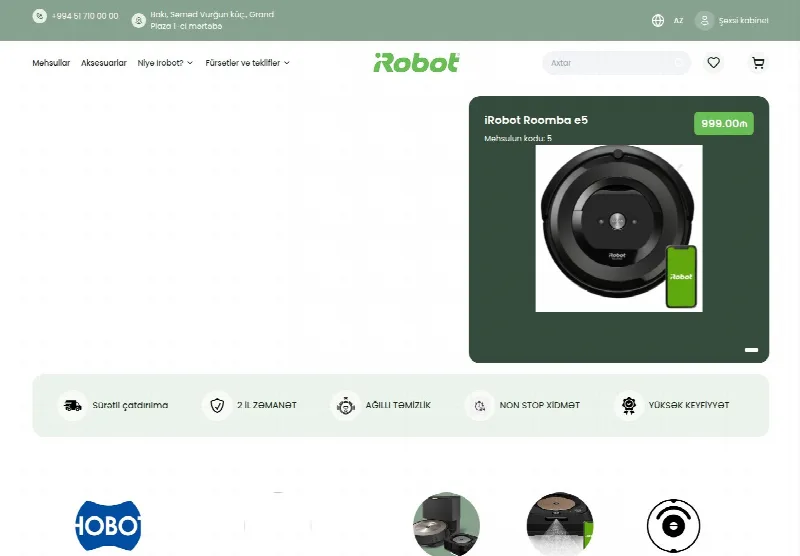Viewport: 800px width, 556px height.
Task: Open the user account avatar icon
Action: point(704,20)
